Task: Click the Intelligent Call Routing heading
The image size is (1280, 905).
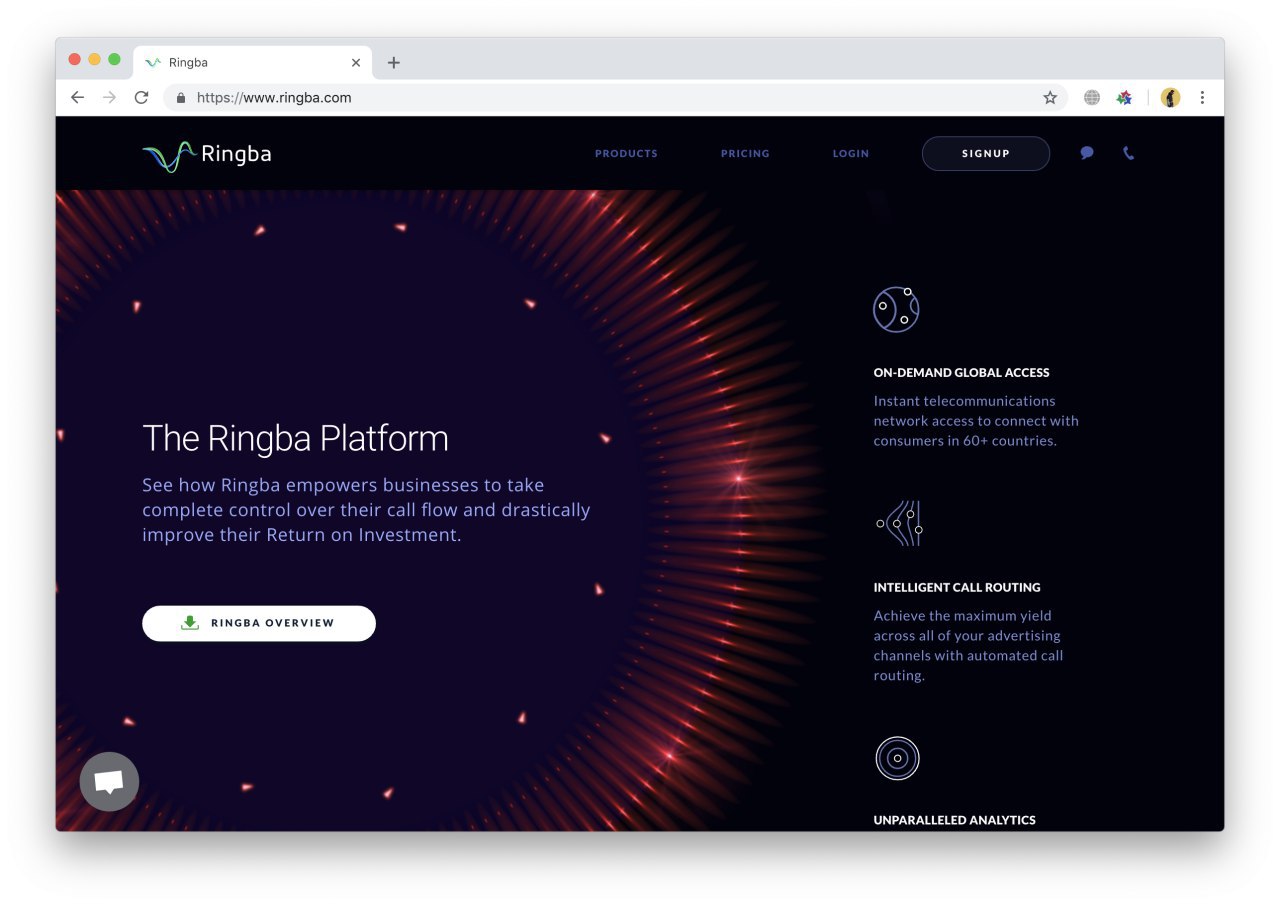Action: [x=957, y=588]
